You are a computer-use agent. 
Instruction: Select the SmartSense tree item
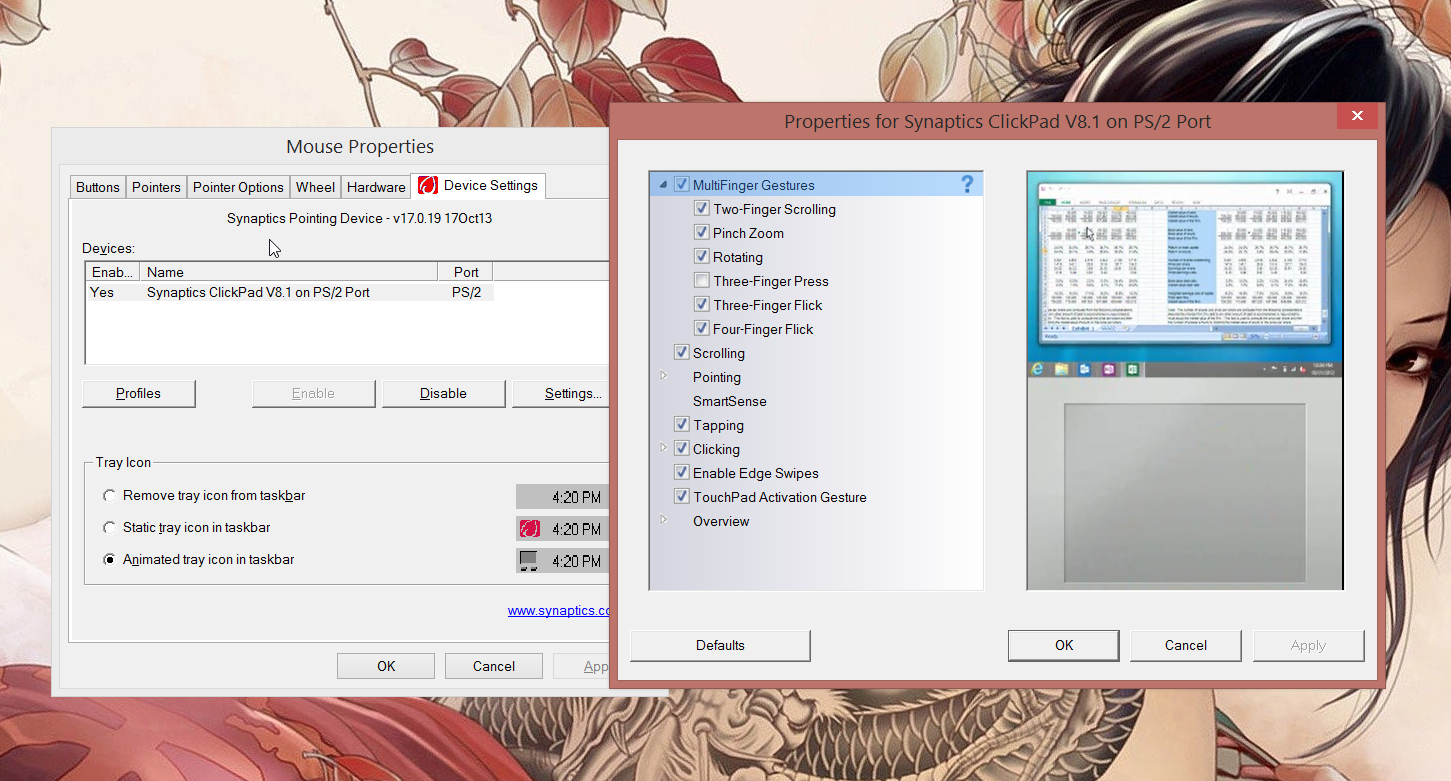[x=730, y=401]
